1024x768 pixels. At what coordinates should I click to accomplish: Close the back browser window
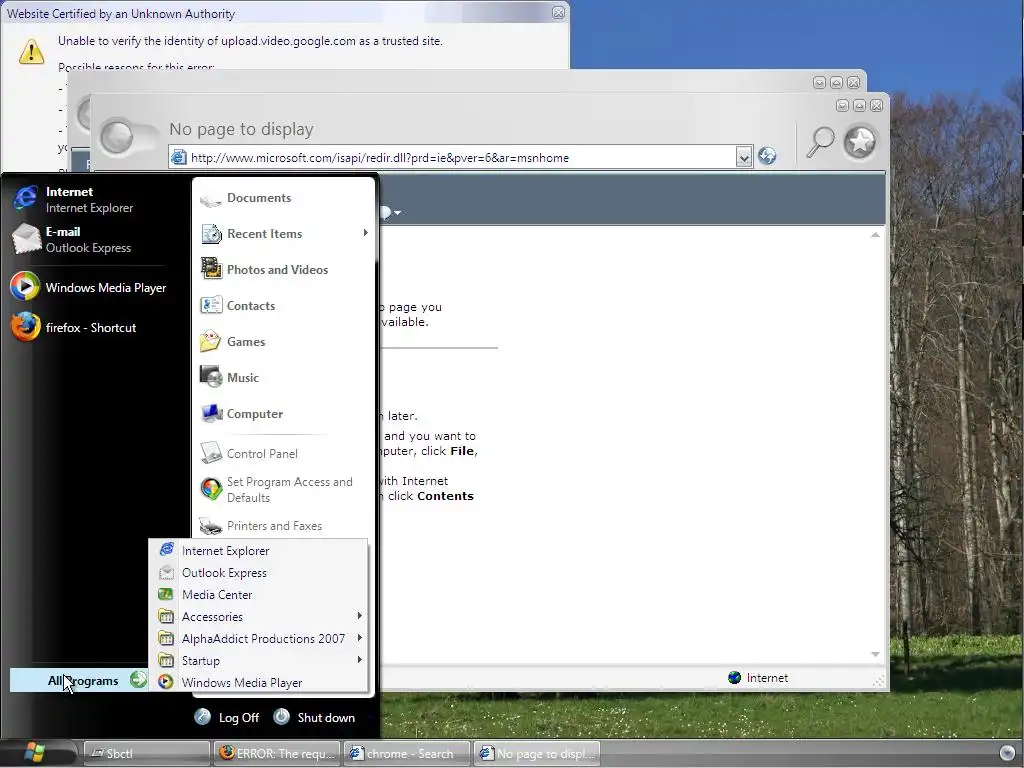[x=854, y=82]
